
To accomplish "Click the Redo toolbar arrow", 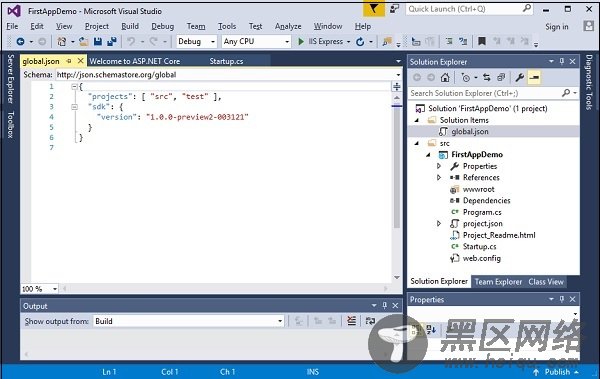I will coord(153,41).
